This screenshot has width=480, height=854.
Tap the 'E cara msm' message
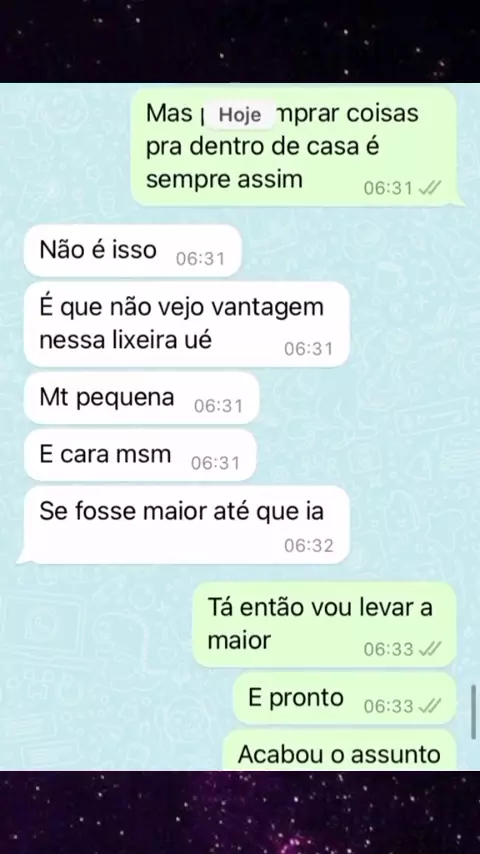coord(140,455)
